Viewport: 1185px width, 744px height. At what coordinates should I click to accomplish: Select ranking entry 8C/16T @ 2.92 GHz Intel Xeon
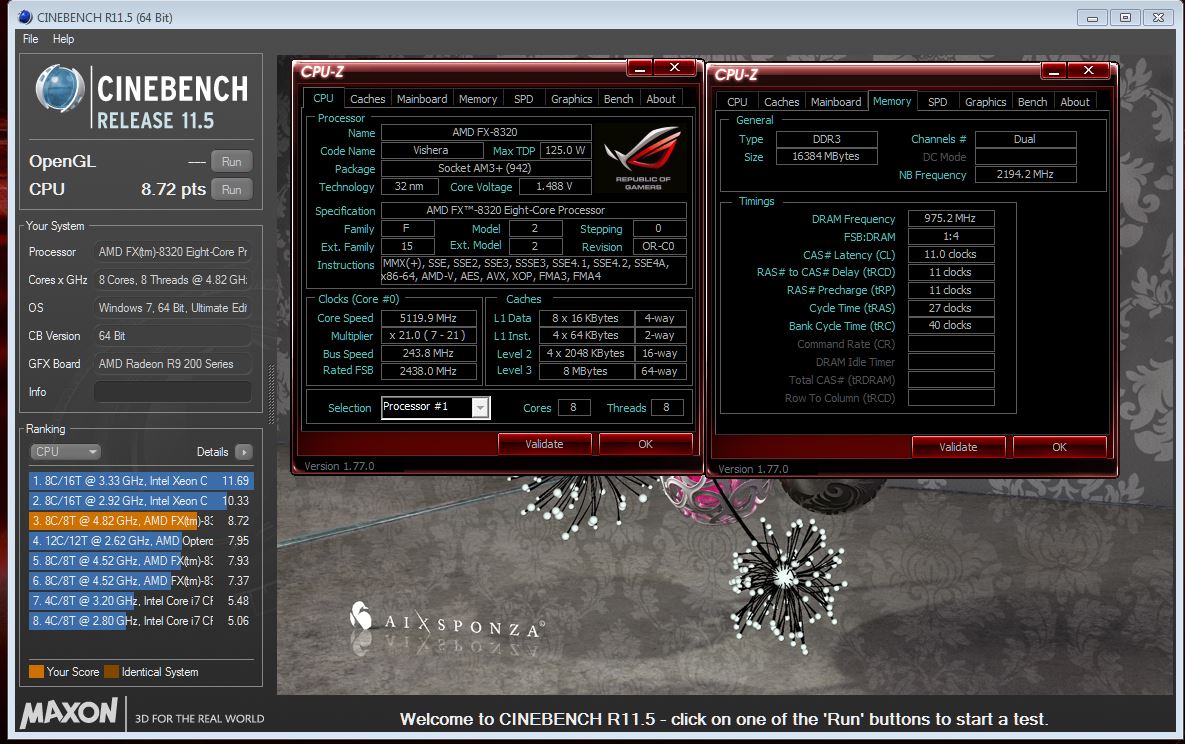[141, 501]
